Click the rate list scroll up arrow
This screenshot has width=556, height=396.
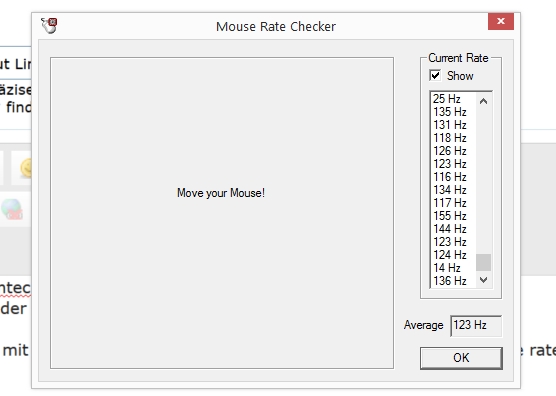483,101
